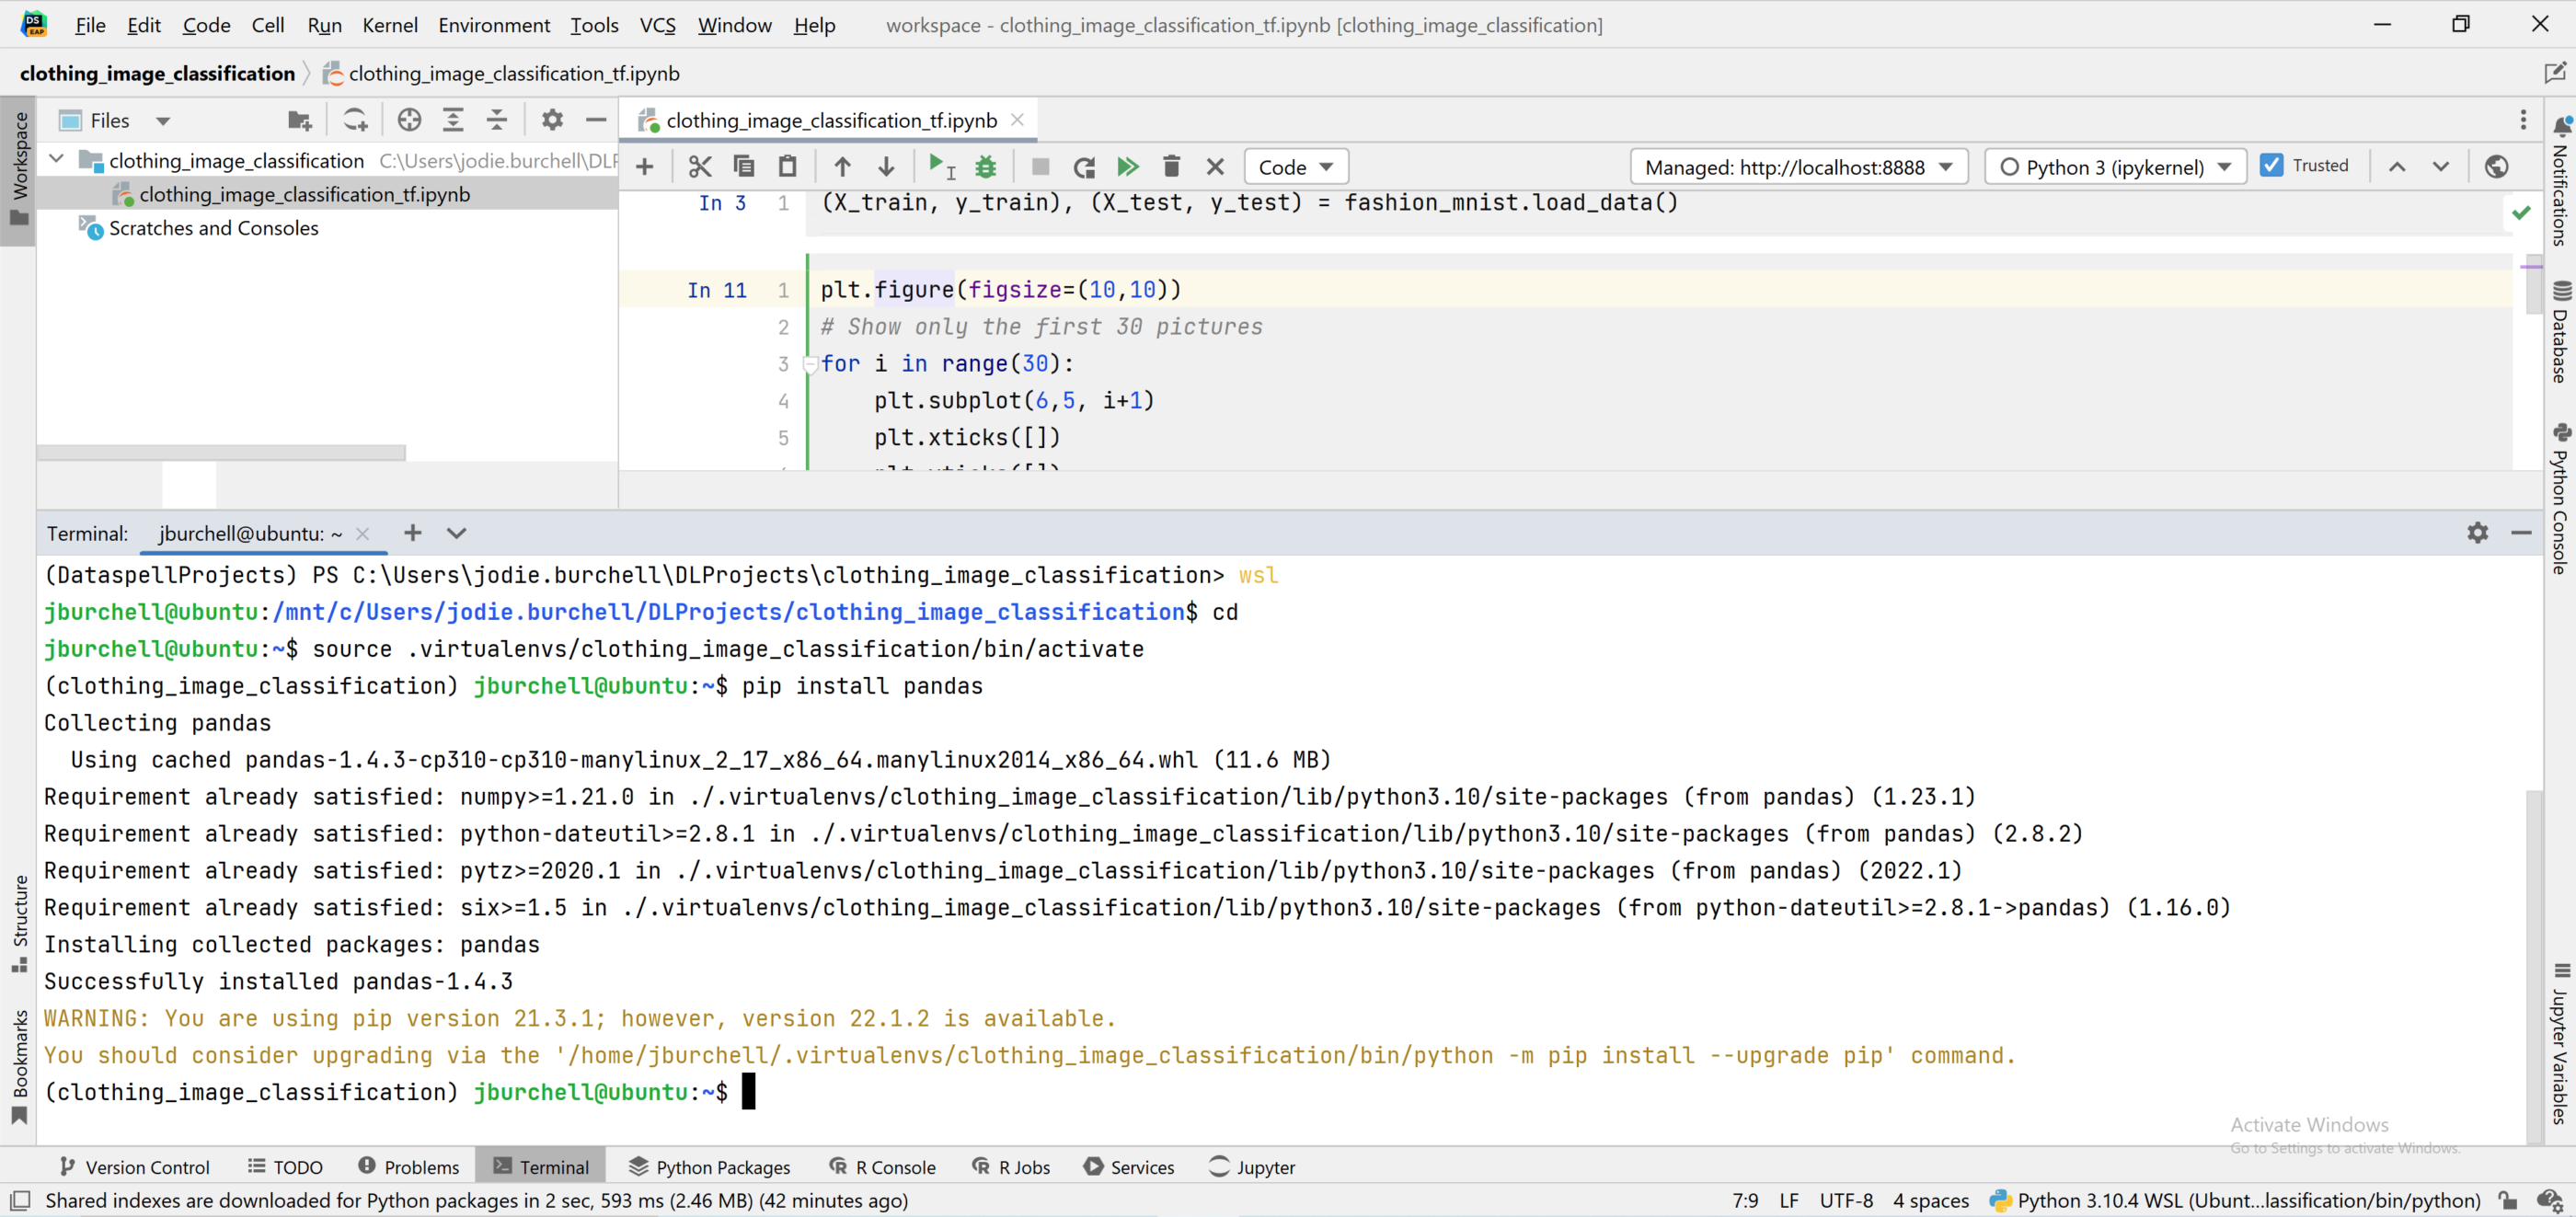Click the add new terminal icon
The width and height of the screenshot is (2576, 1217).
(412, 531)
